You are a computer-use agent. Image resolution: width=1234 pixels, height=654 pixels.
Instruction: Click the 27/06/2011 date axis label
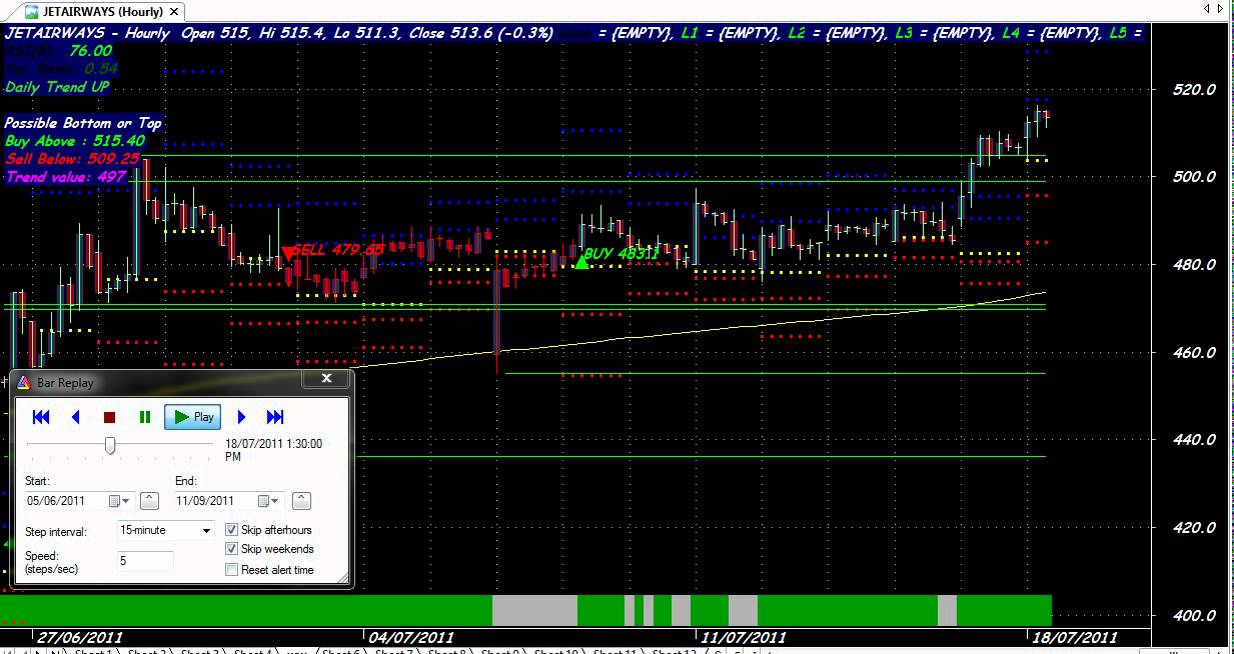tap(80, 637)
